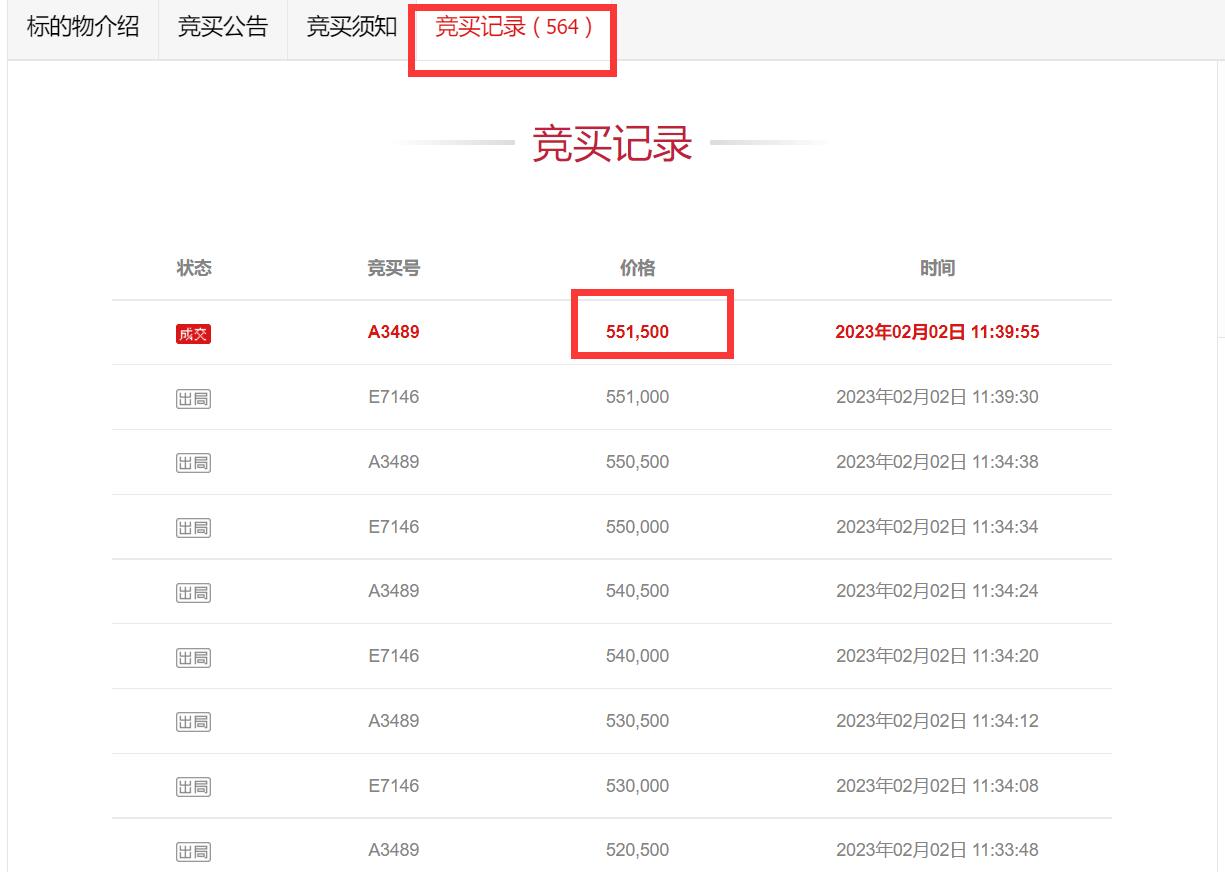Click the price 540,500

point(638,591)
